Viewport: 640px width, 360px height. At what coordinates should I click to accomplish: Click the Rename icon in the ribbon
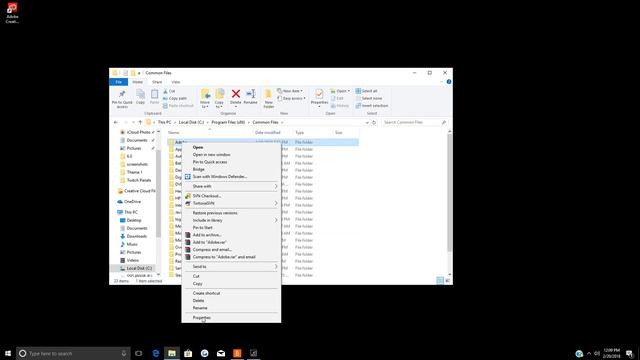250,94
